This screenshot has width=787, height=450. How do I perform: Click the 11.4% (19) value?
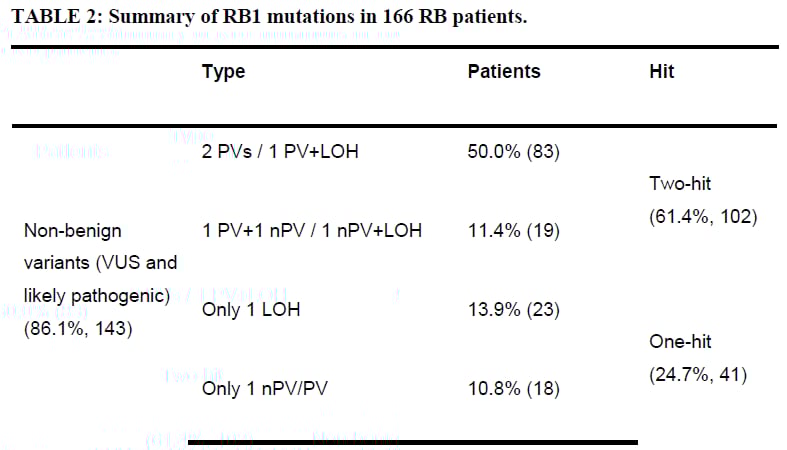pyautogui.click(x=513, y=231)
